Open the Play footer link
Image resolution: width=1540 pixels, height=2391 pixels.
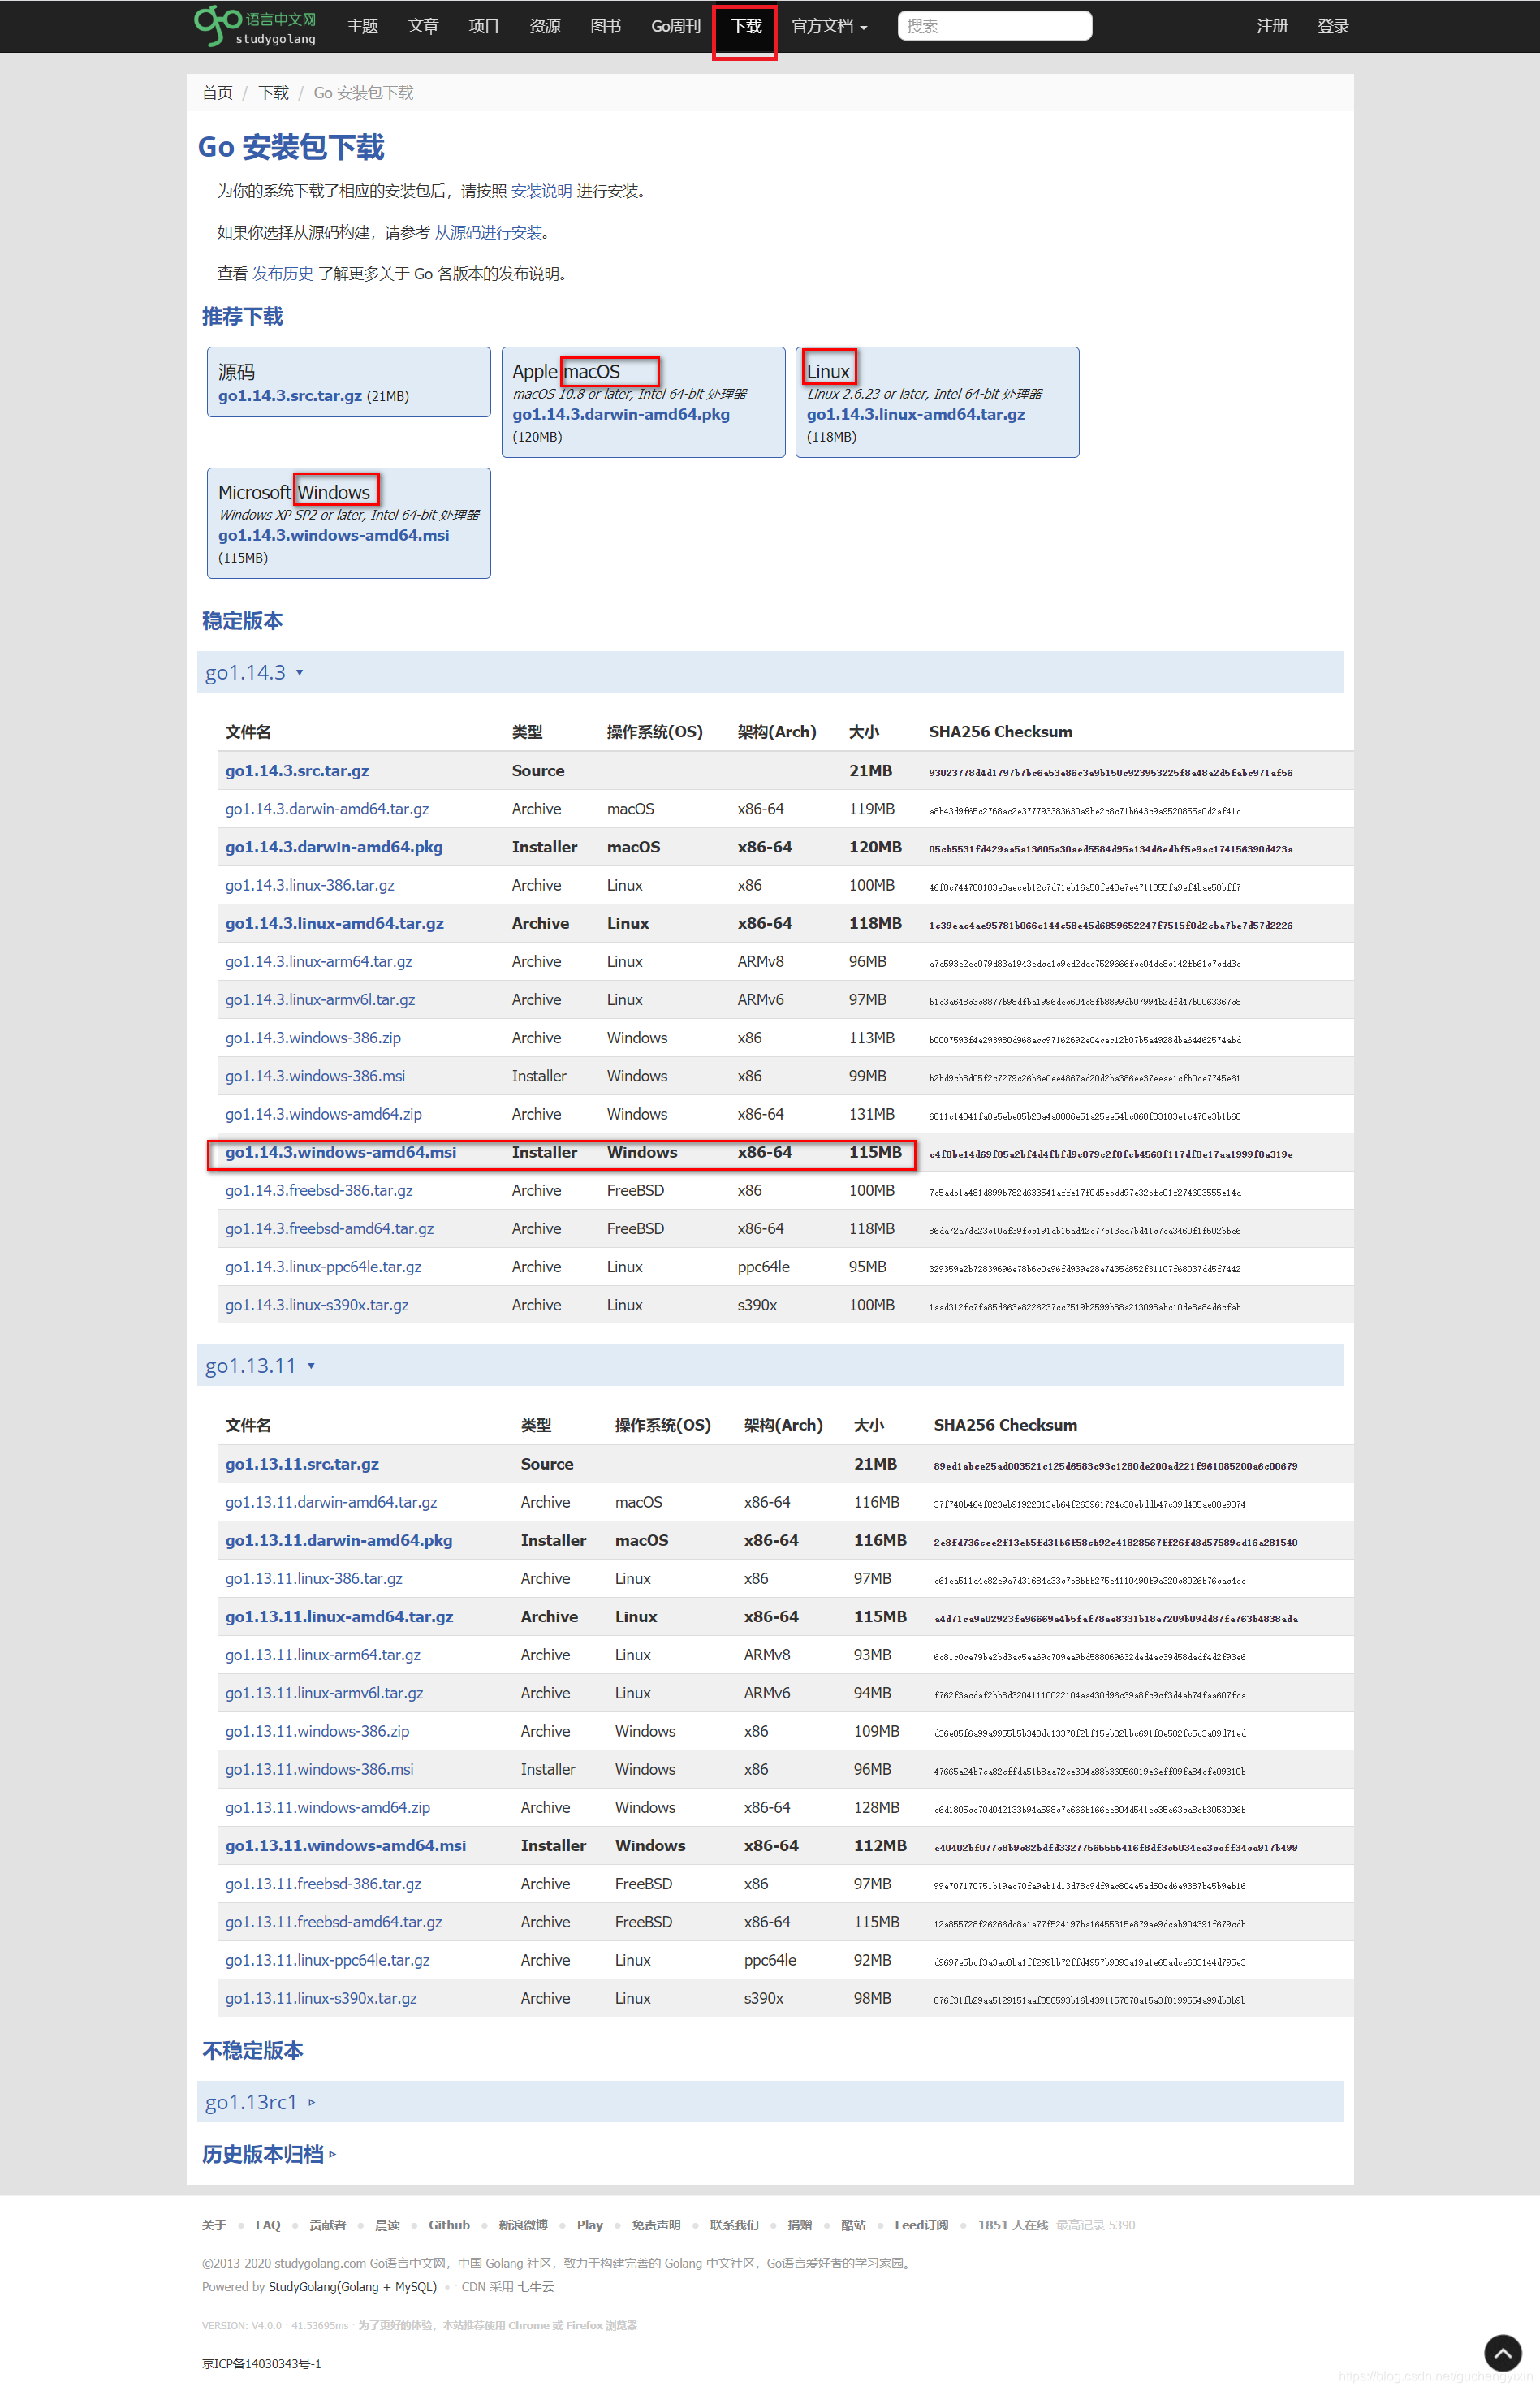point(590,2225)
